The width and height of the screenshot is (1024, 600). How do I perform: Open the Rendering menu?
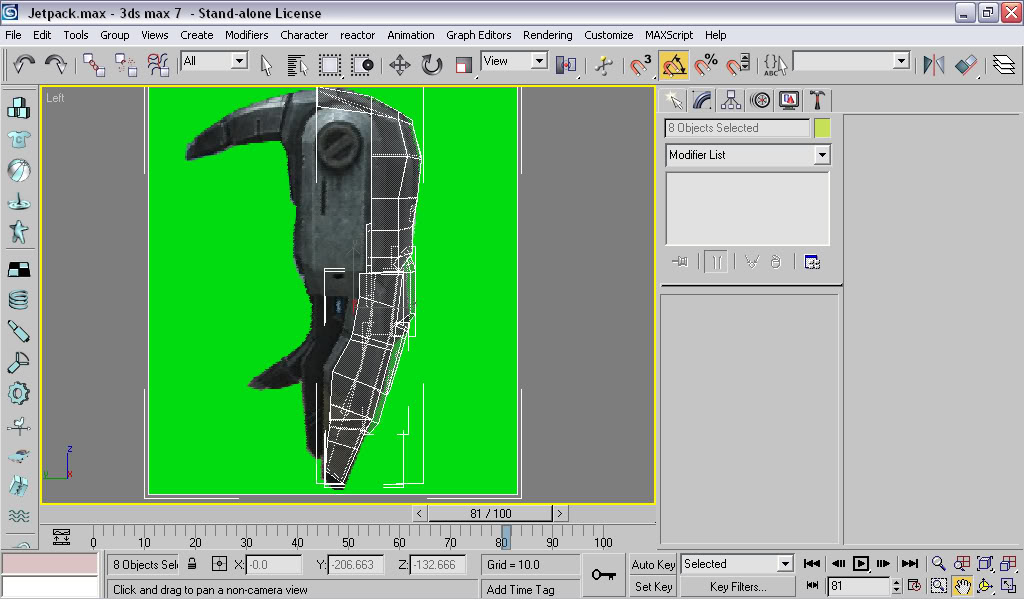[547, 35]
